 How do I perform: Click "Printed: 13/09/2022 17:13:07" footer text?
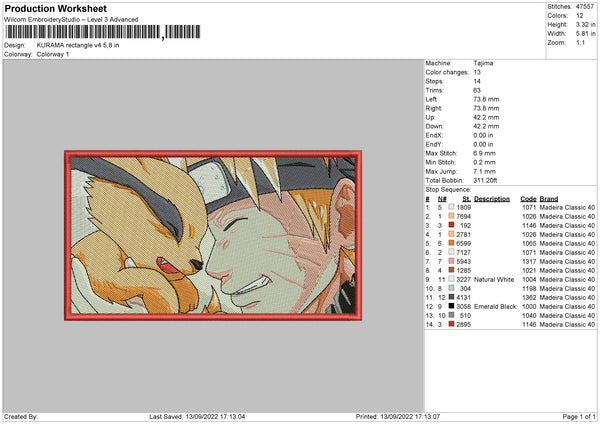click(398, 416)
